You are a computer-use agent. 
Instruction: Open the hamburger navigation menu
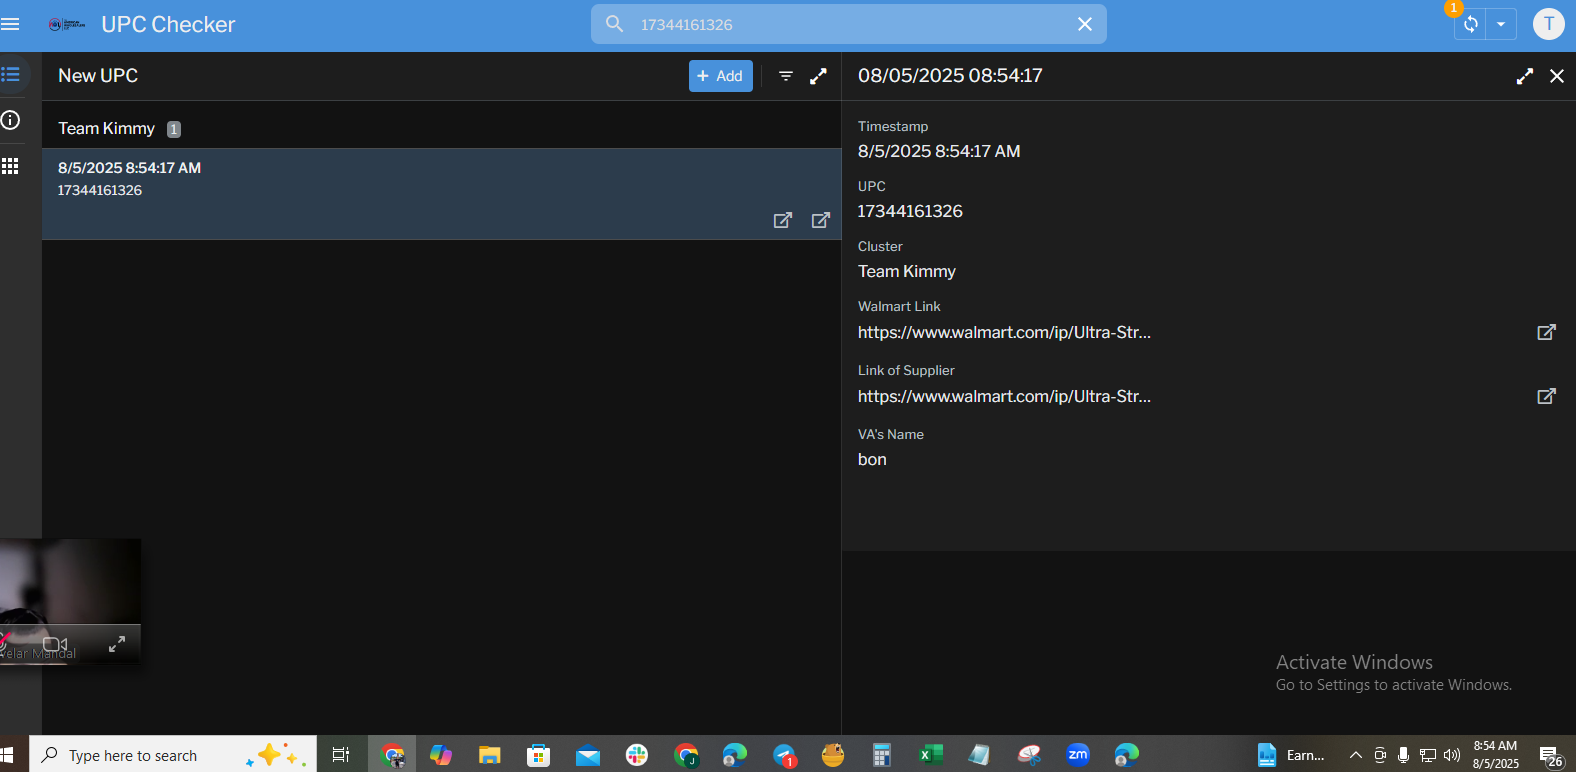point(11,24)
